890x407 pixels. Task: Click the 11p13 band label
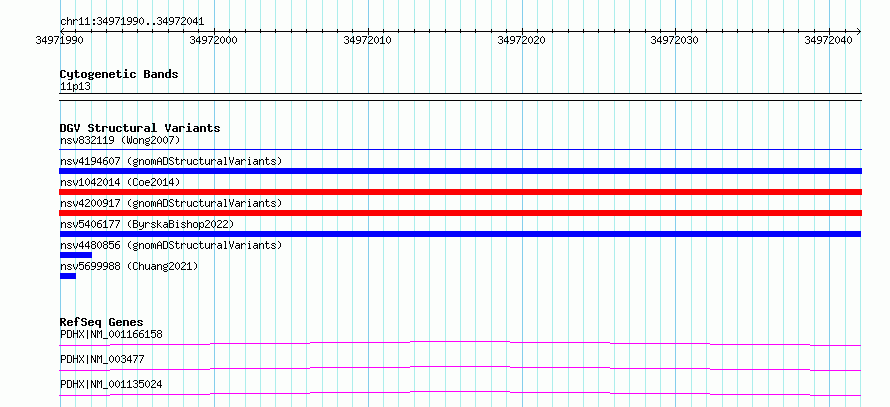(x=75, y=86)
